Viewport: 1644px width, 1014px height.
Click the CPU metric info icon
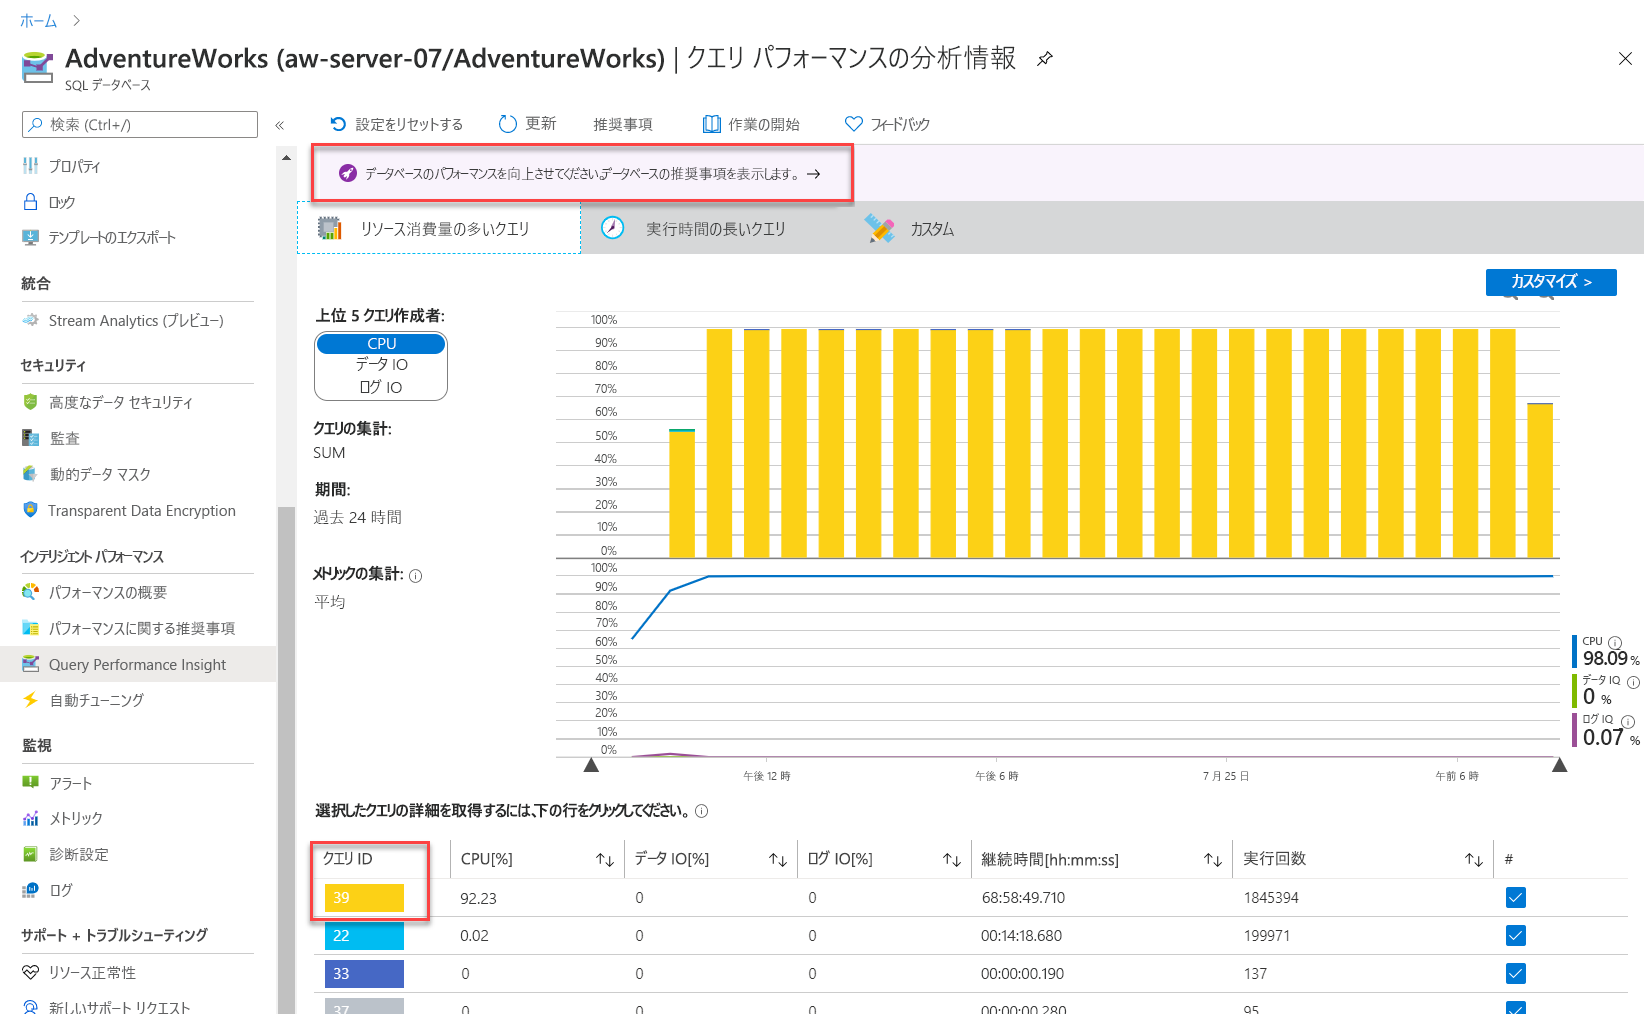point(1615,642)
